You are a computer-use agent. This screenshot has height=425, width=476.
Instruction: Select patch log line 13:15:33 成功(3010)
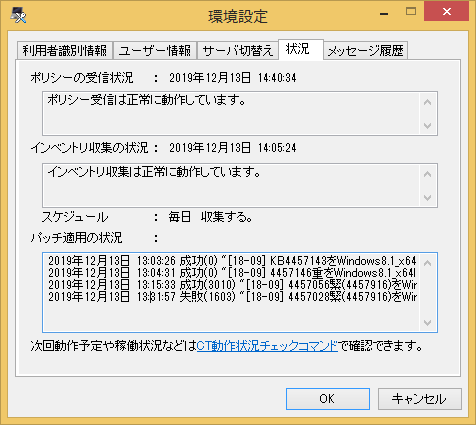click(232, 285)
